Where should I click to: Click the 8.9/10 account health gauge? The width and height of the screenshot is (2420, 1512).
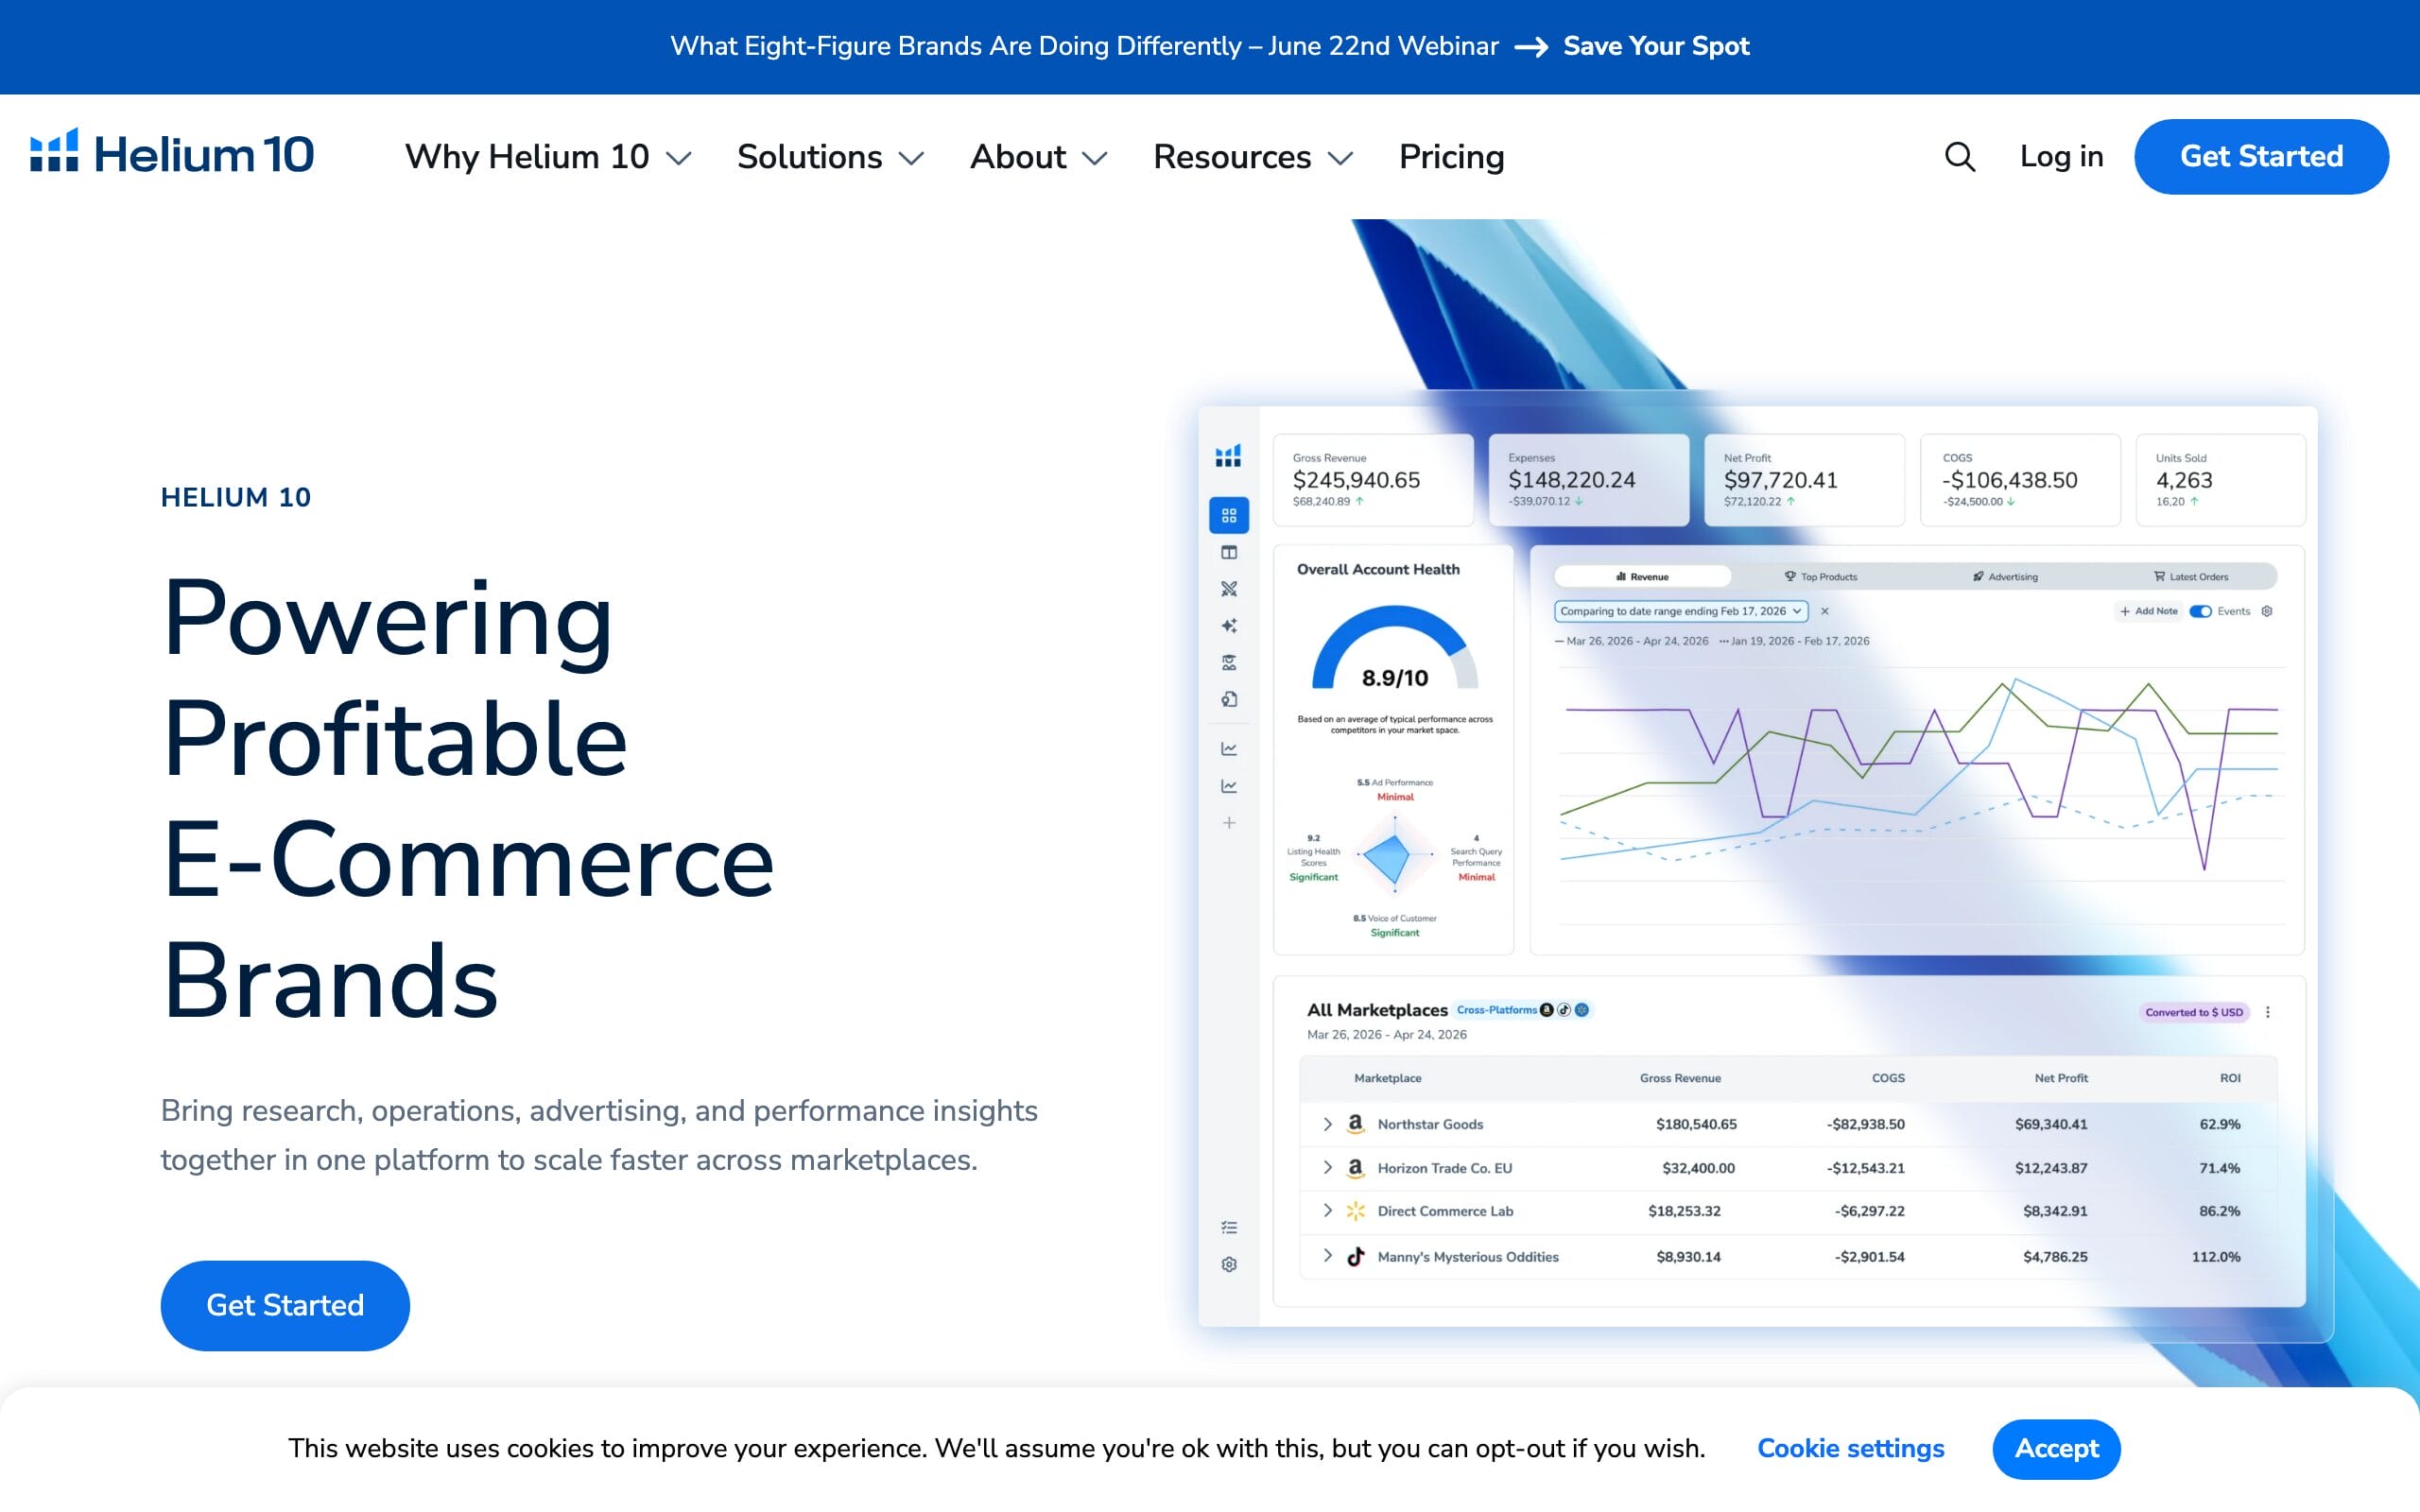(1394, 650)
